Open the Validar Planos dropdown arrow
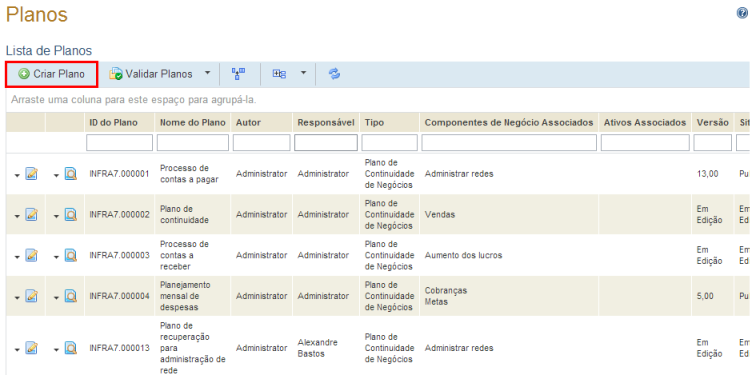 coord(207,74)
